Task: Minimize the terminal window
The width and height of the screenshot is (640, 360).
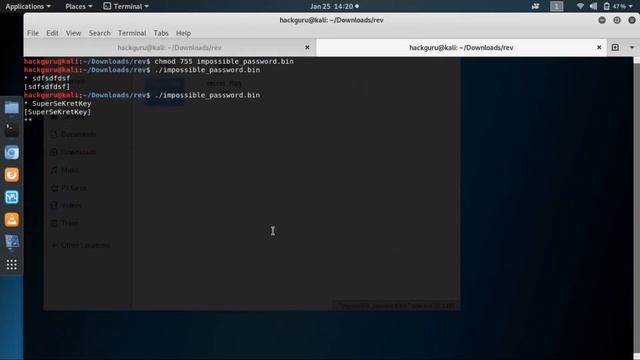Action: point(602,20)
